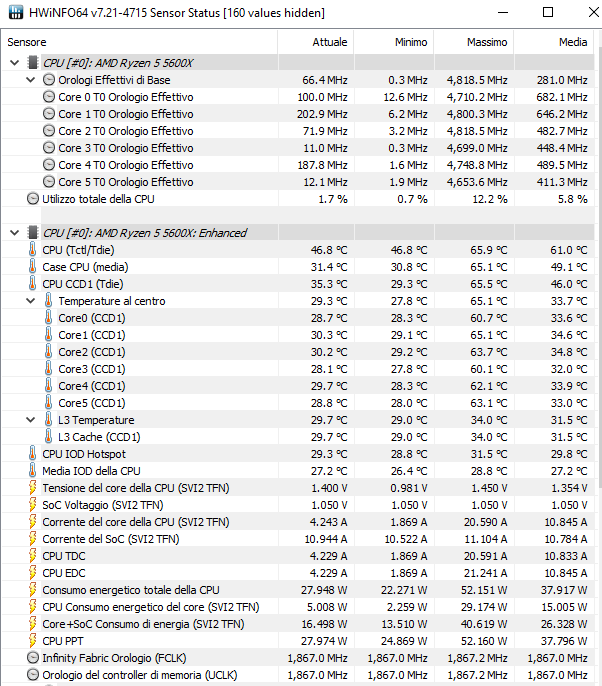
Task: Click the thermometer icon beside L3 Cache (CCD1)
Action: click(49, 437)
